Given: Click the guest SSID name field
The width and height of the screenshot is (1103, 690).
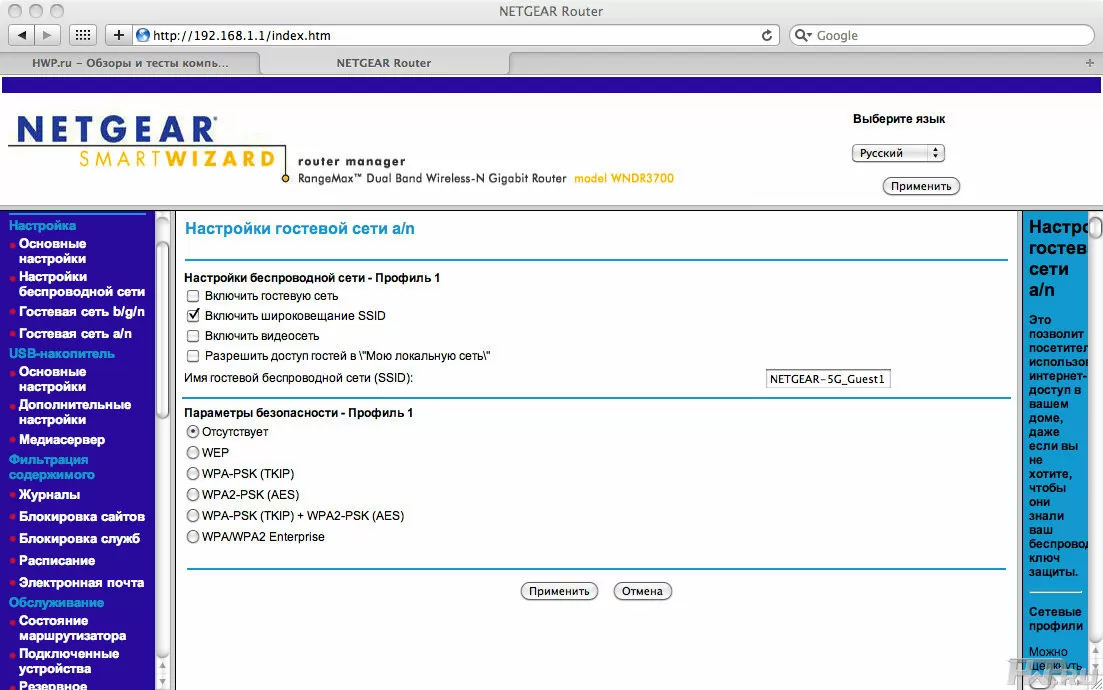Looking at the screenshot, I should tap(827, 379).
